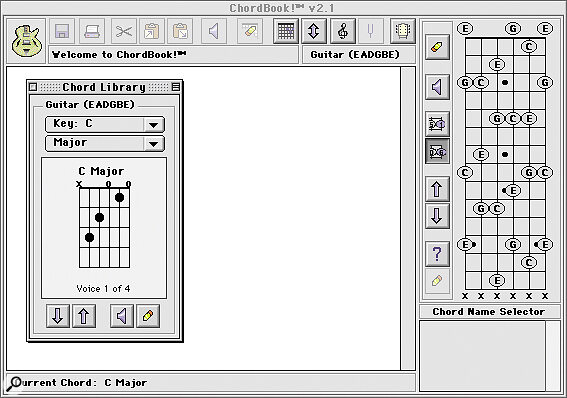
Task: Click the treble clef toolbar icon
Action: coord(343,31)
